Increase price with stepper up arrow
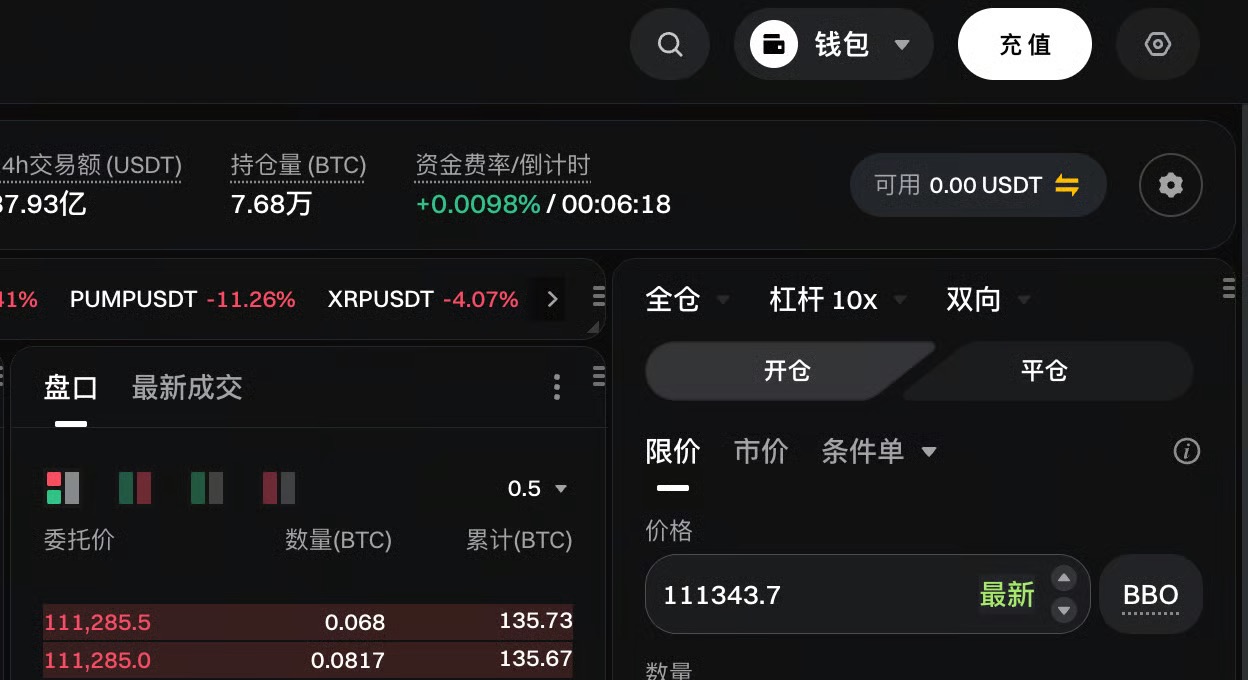Image resolution: width=1248 pixels, height=680 pixels. [1064, 579]
